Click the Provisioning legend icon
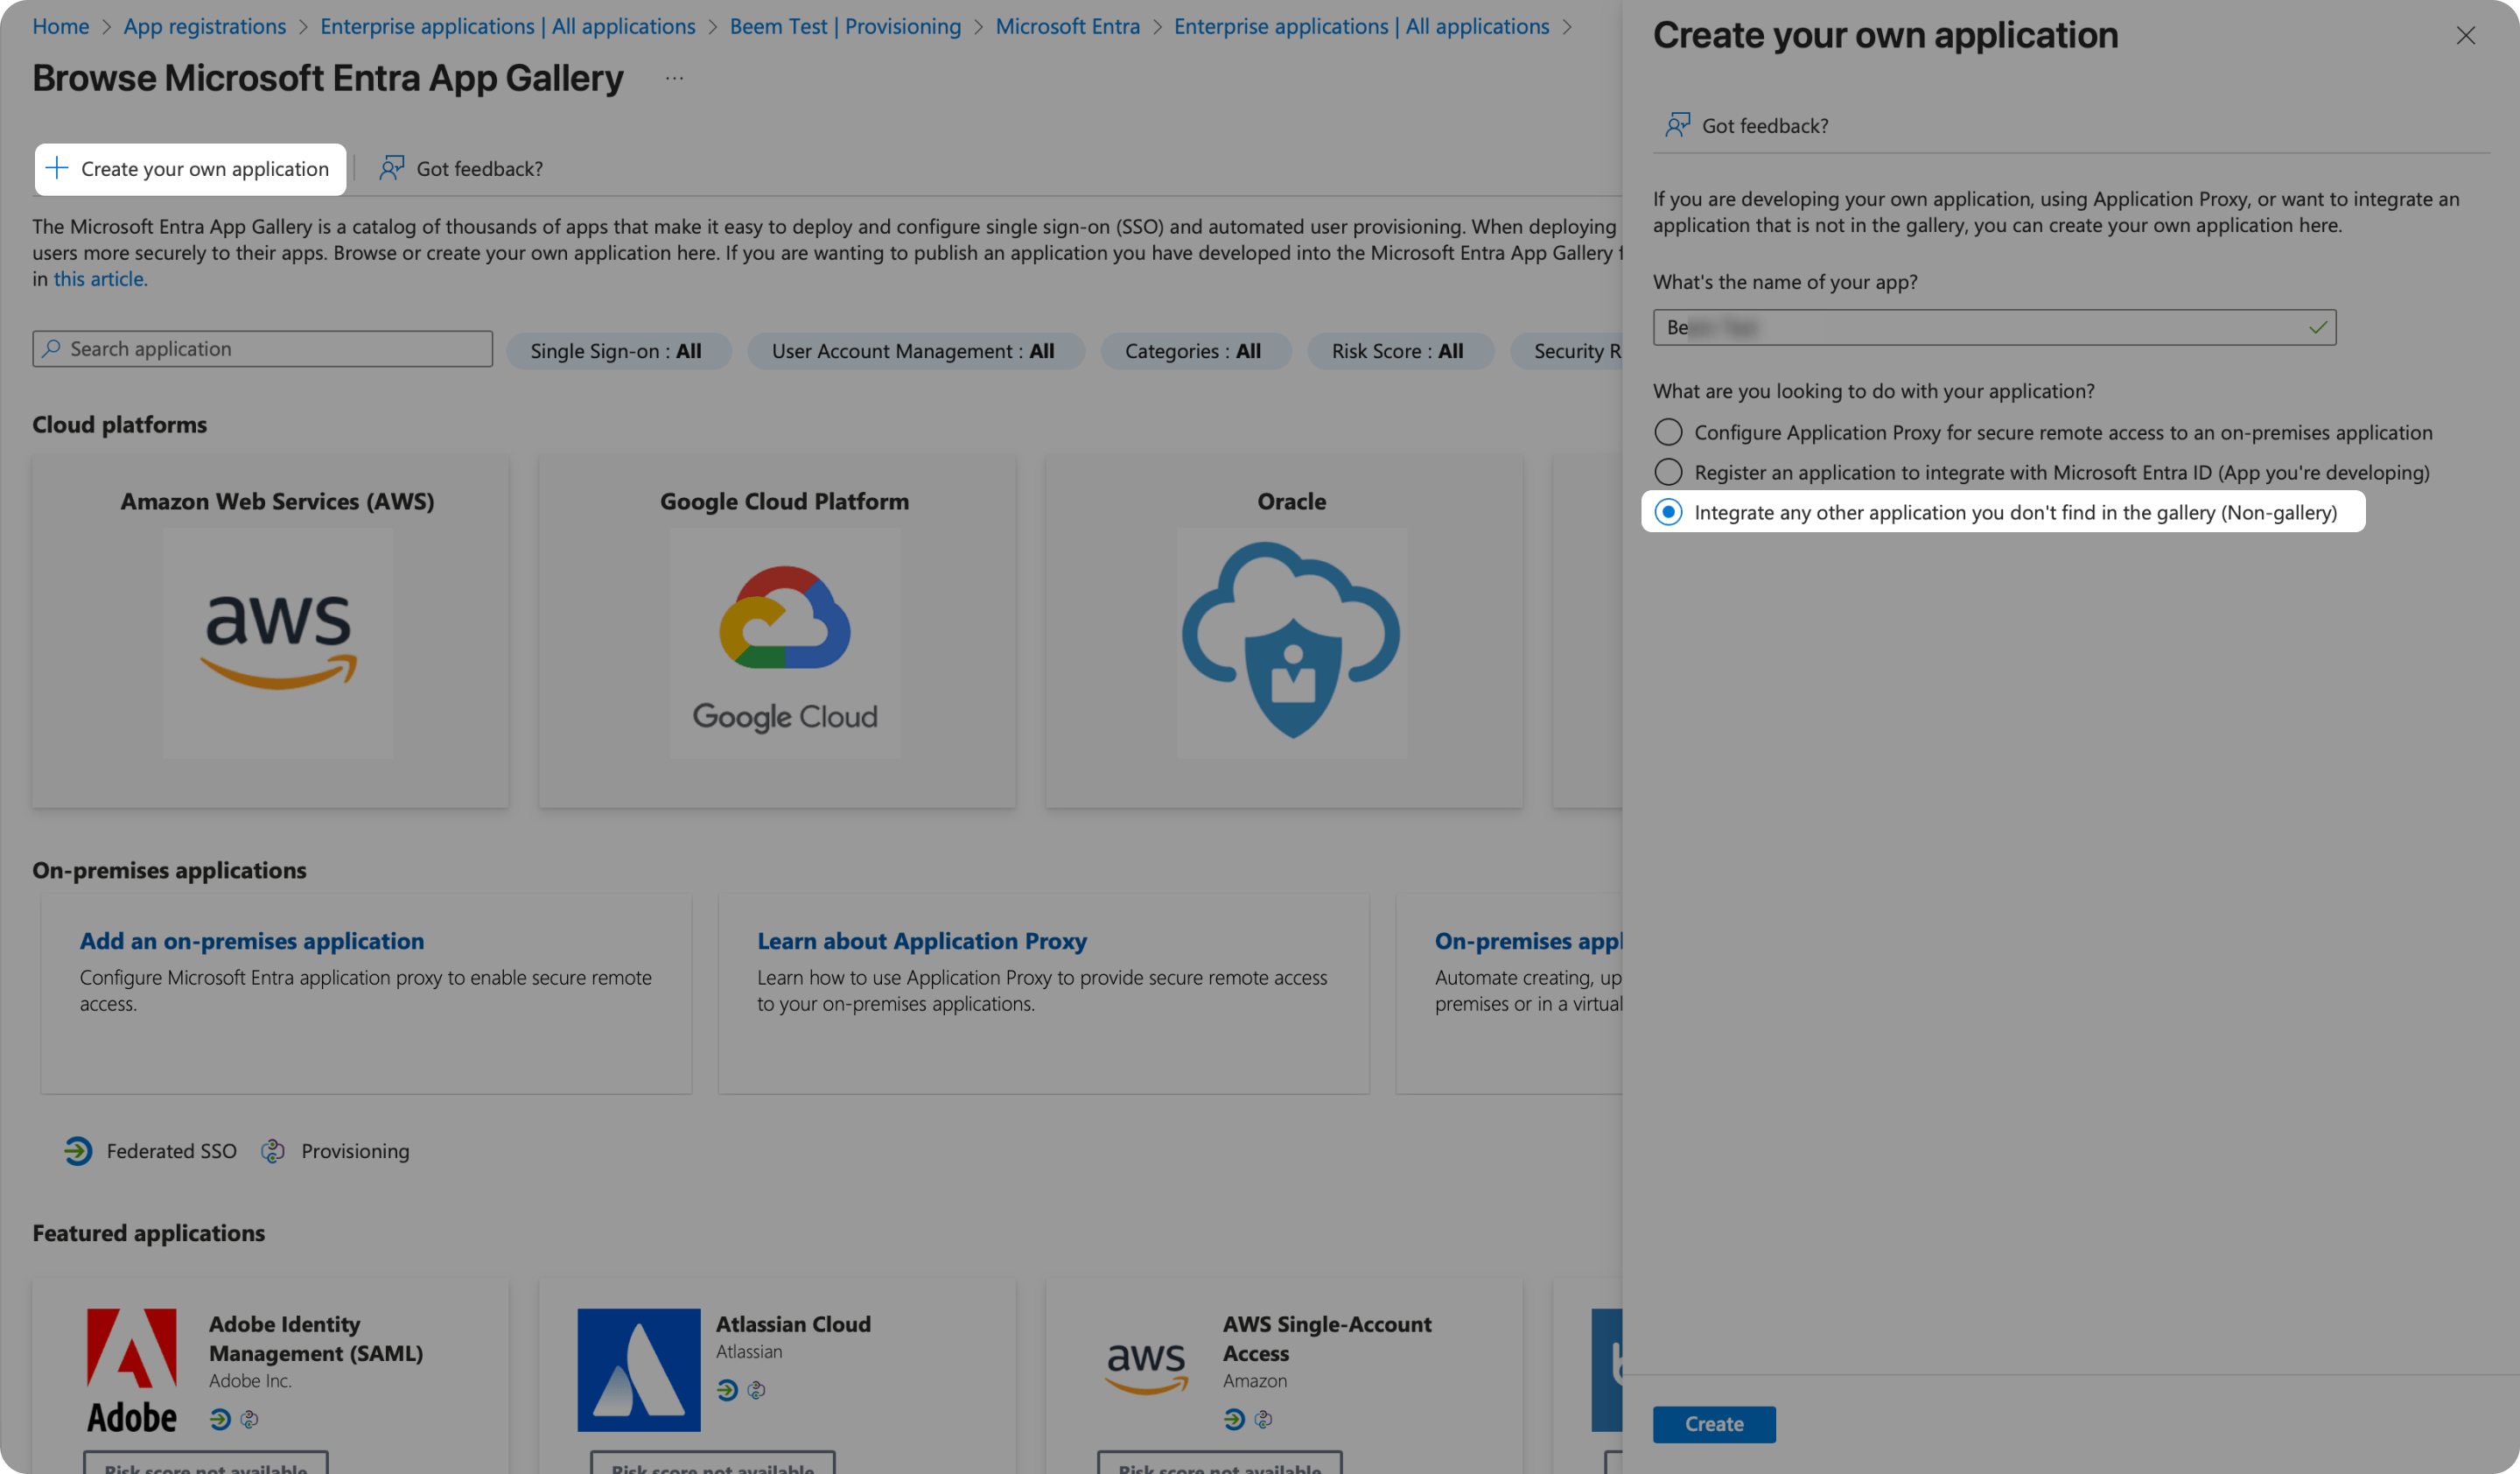Image resolution: width=2520 pixels, height=1474 pixels. [x=273, y=1151]
